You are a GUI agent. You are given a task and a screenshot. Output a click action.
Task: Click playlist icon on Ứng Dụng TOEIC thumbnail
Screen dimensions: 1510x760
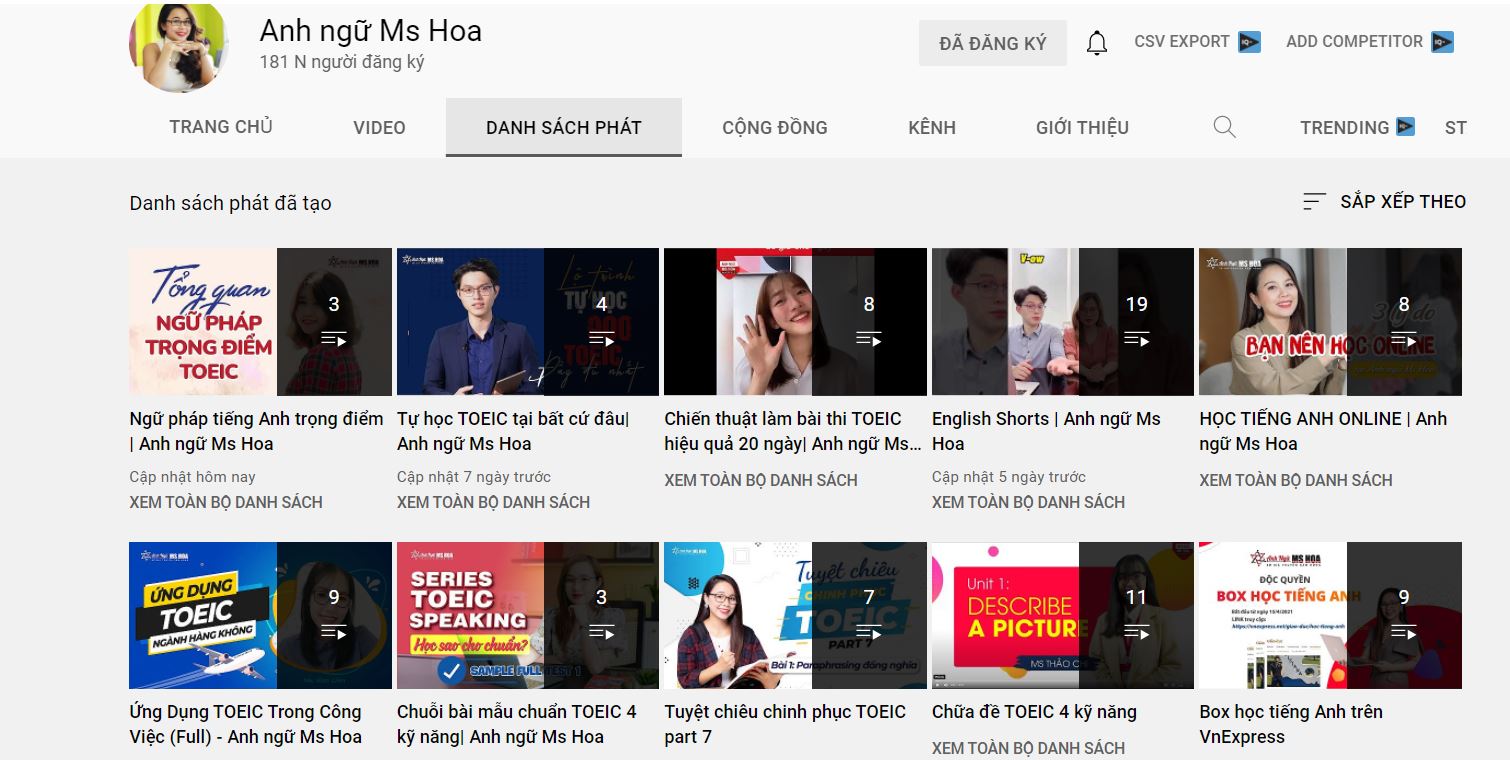pyautogui.click(x=334, y=632)
